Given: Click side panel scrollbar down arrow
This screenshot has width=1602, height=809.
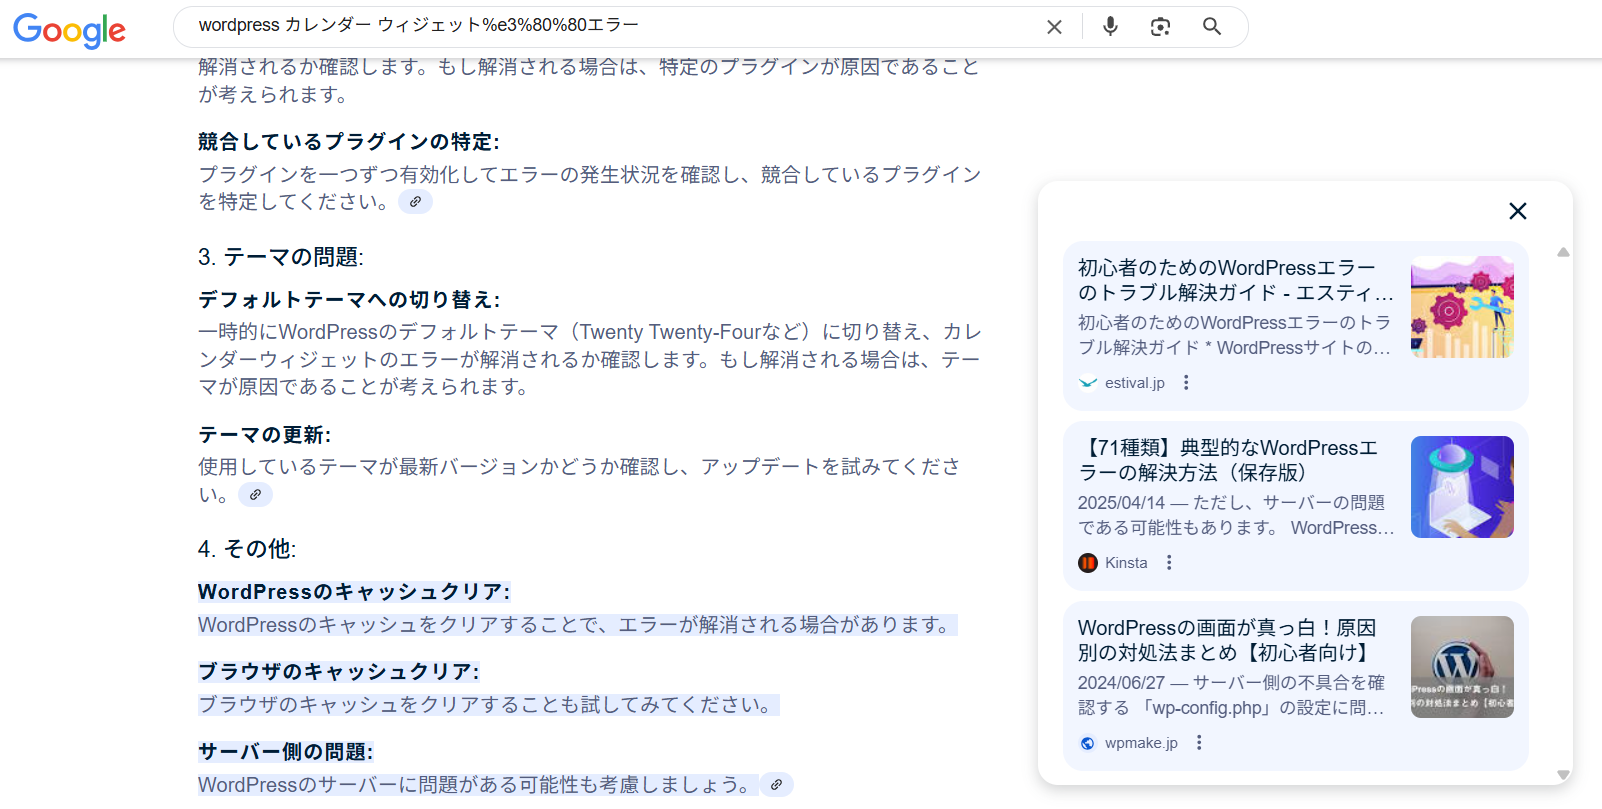Looking at the screenshot, I should 1563,775.
